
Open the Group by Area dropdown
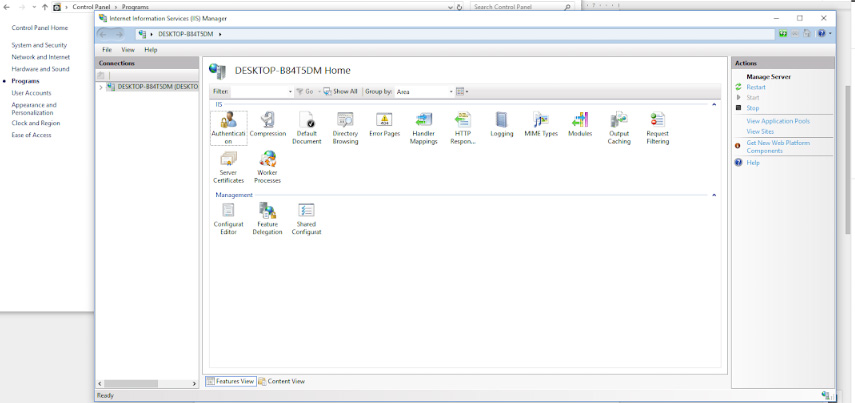point(451,92)
